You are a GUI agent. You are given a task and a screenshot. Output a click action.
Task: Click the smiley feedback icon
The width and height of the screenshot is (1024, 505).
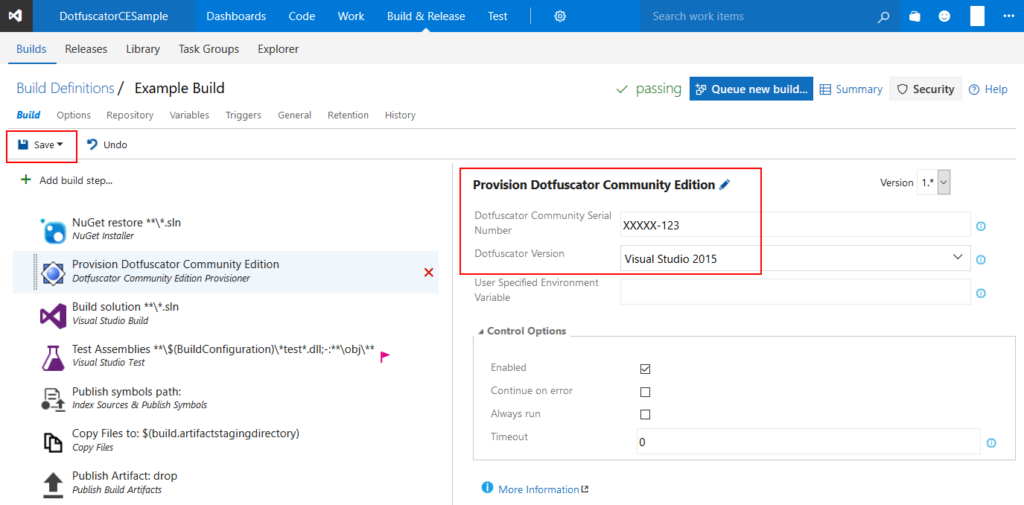tap(944, 16)
